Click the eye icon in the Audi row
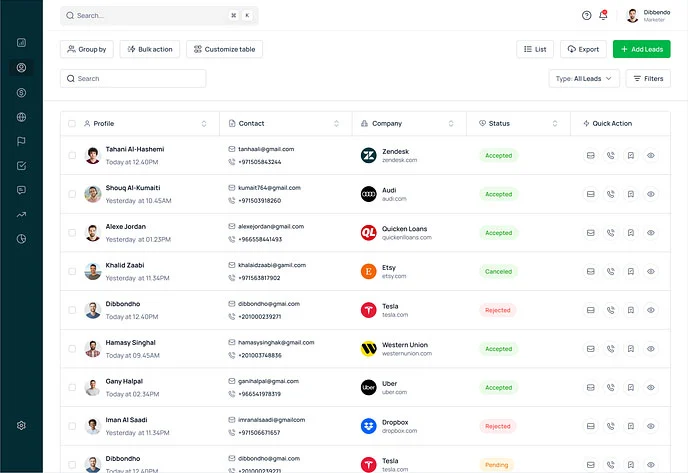 tap(651, 194)
